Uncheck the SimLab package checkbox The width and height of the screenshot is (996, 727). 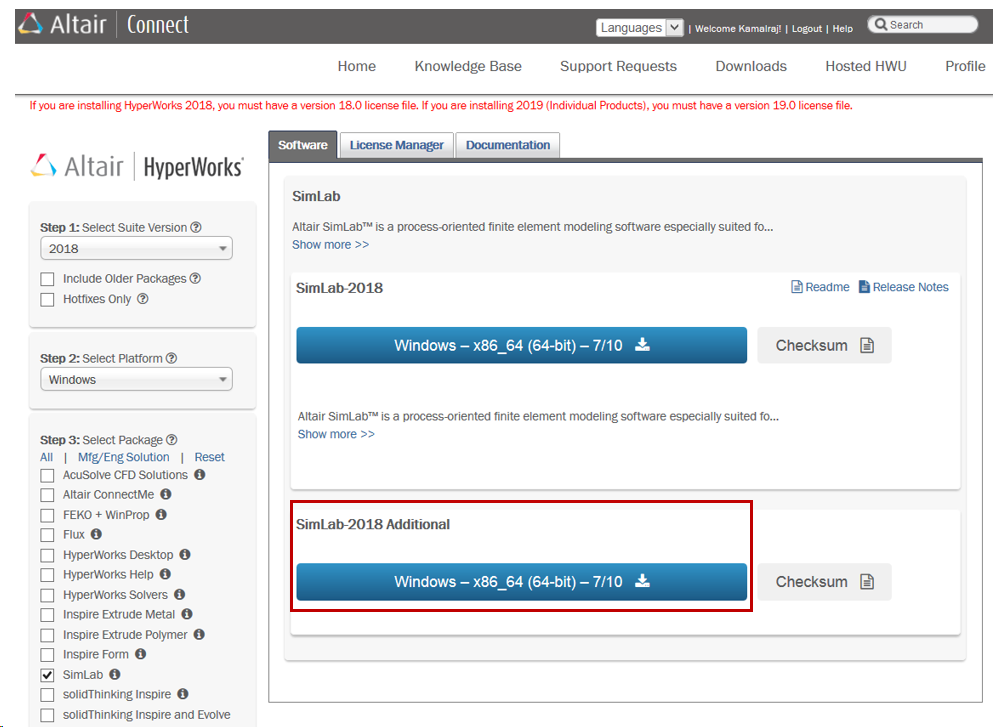[48, 675]
